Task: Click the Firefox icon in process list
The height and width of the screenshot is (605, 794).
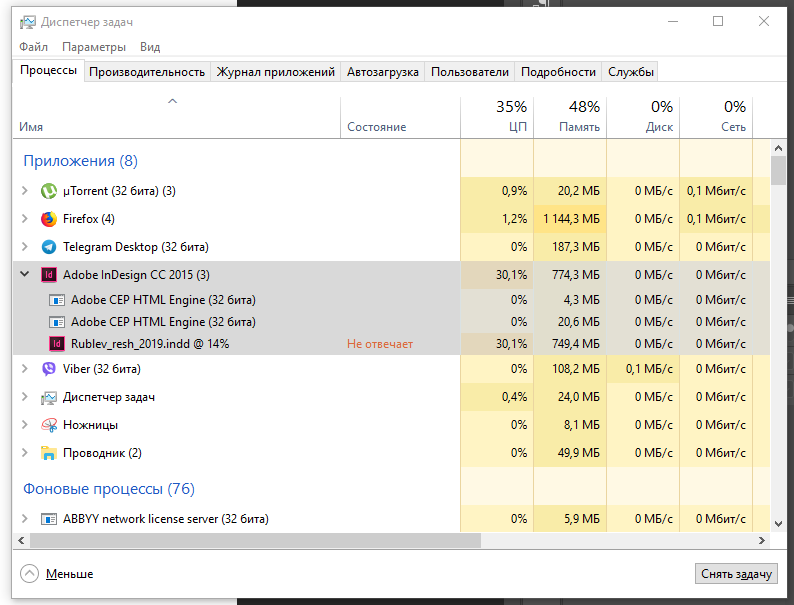Action: pos(49,219)
